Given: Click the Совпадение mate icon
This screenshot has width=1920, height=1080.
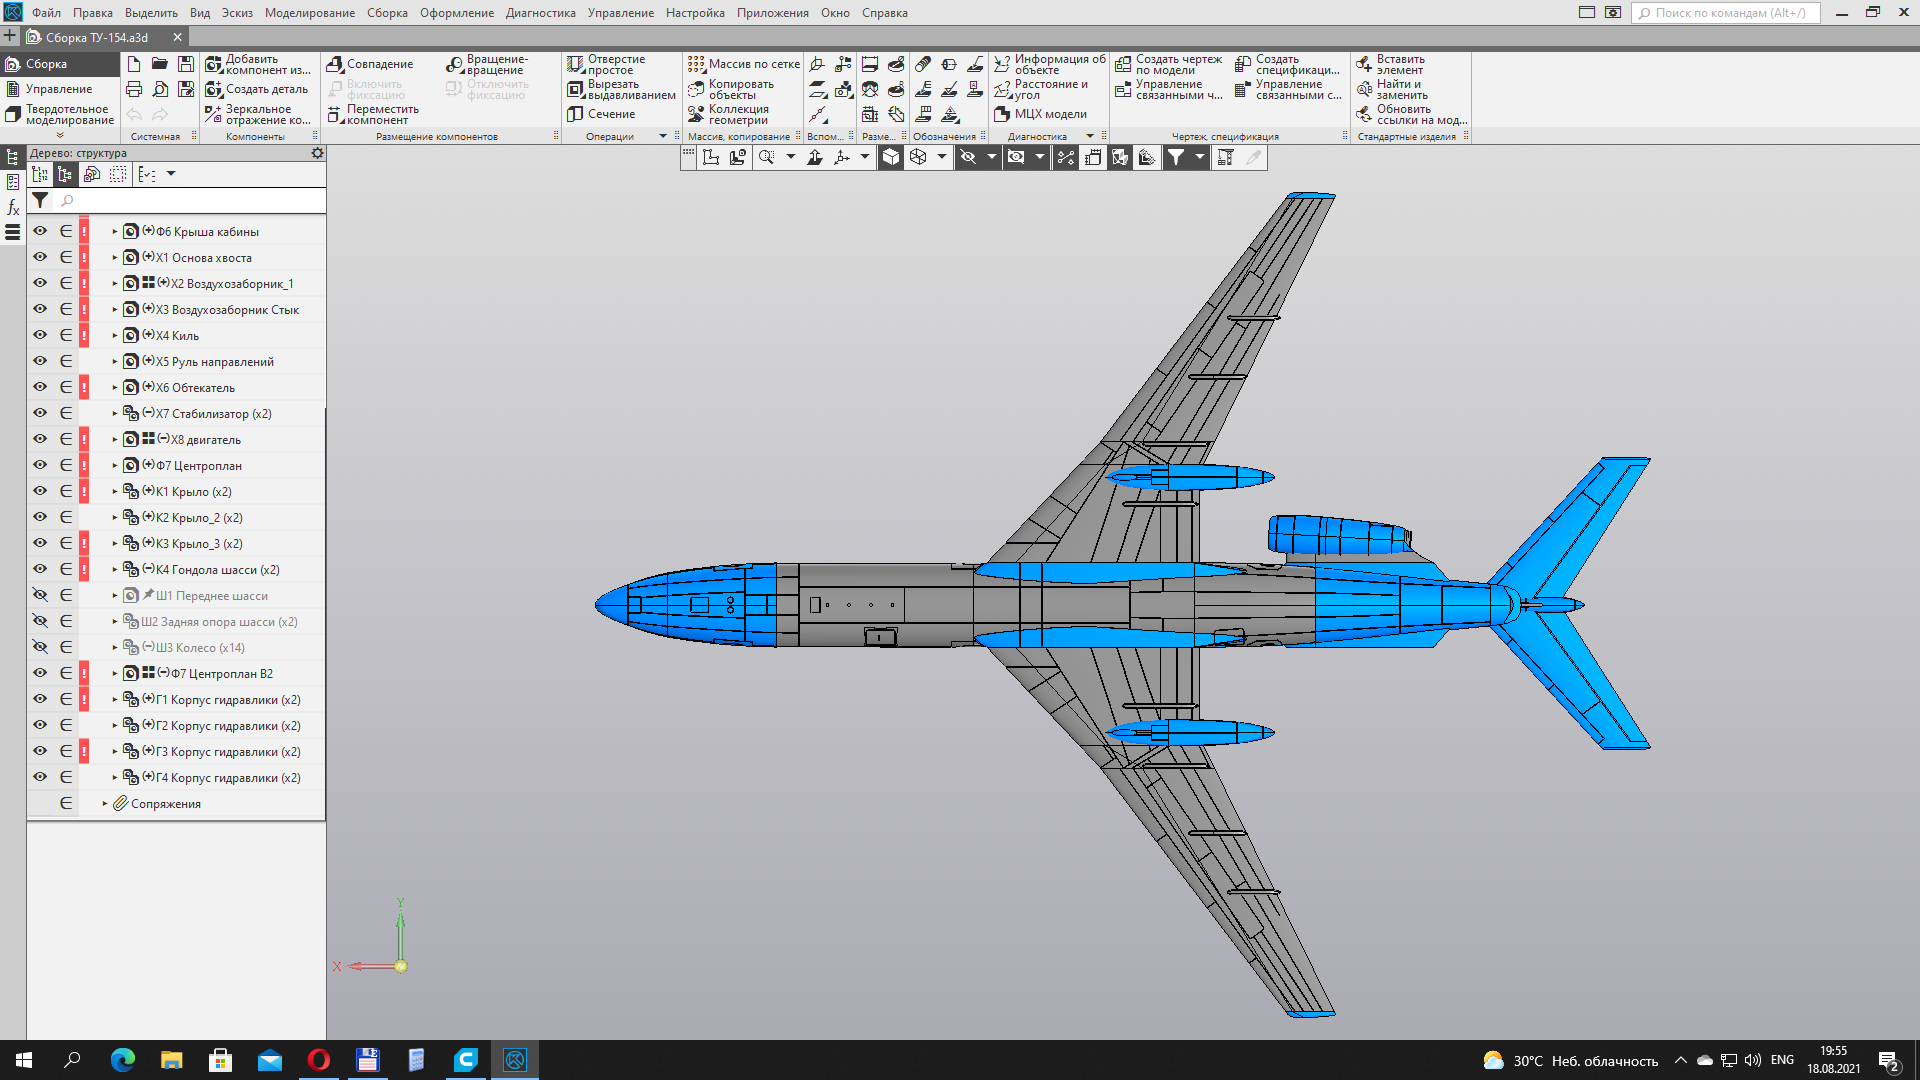Looking at the screenshot, I should [335, 64].
